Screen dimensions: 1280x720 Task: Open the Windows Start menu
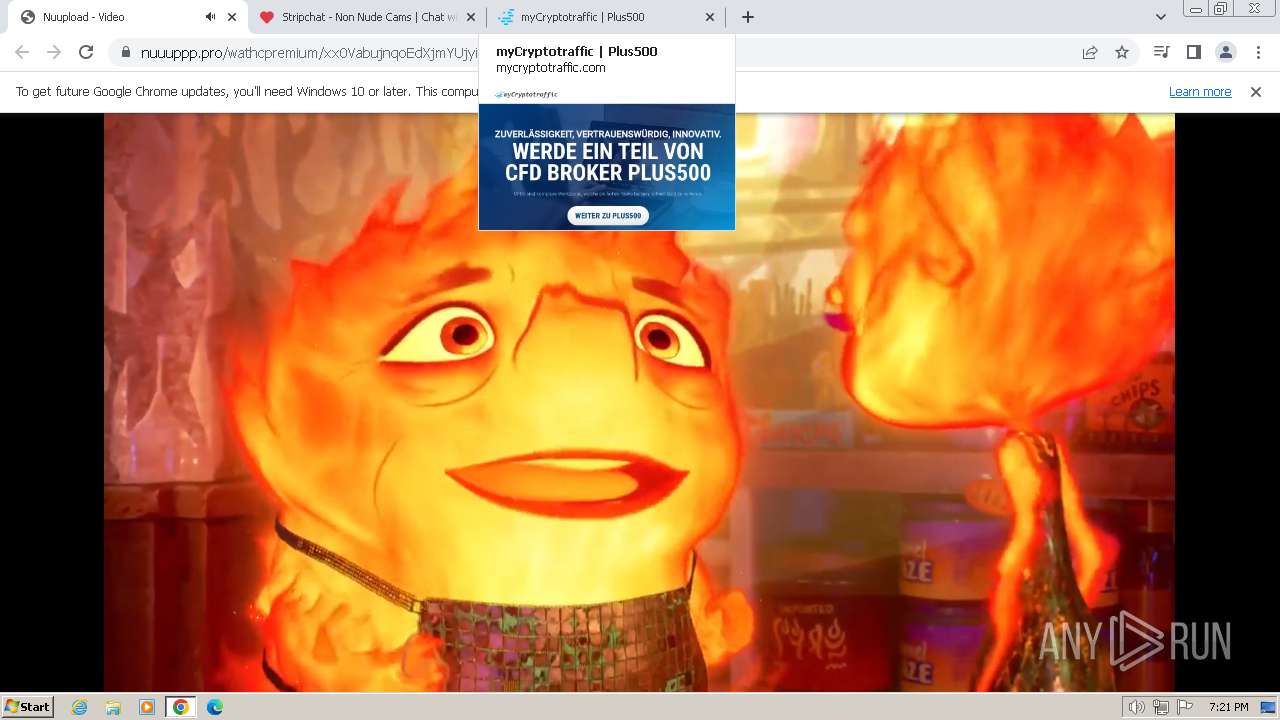27,706
